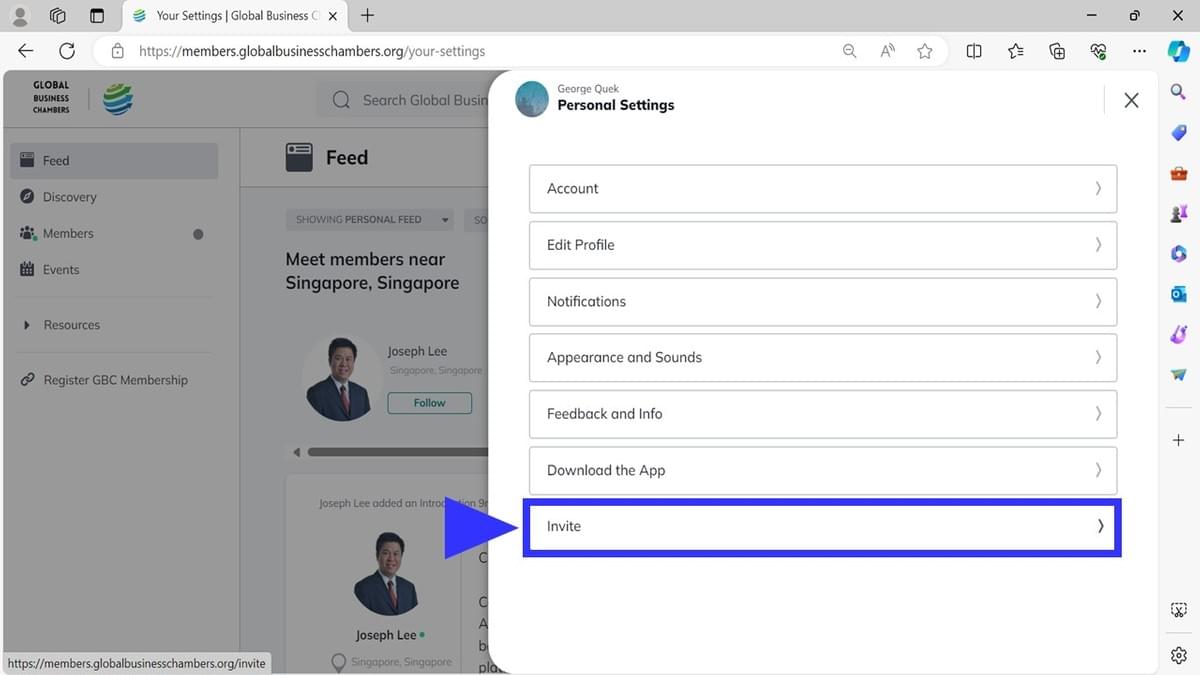The image size is (1200, 675).
Task: Open the Games chess icon in sidebar
Action: pos(1178,213)
